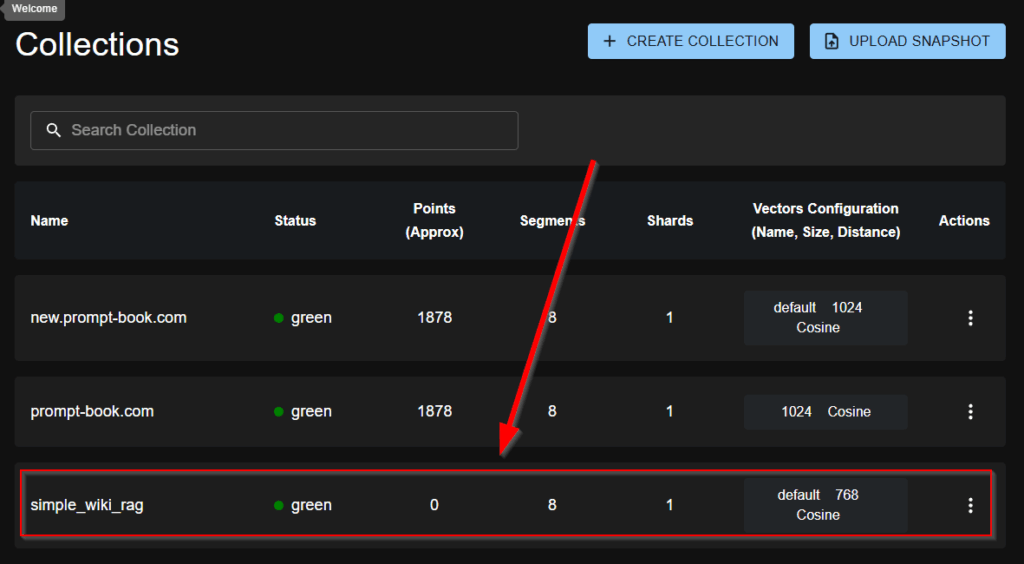Click the plus icon in Create Collection
Image resolution: width=1024 pixels, height=564 pixels.
pos(609,42)
